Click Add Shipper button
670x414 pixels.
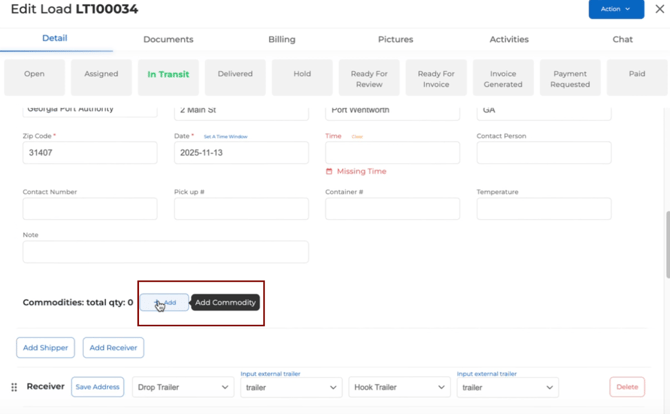click(45, 348)
